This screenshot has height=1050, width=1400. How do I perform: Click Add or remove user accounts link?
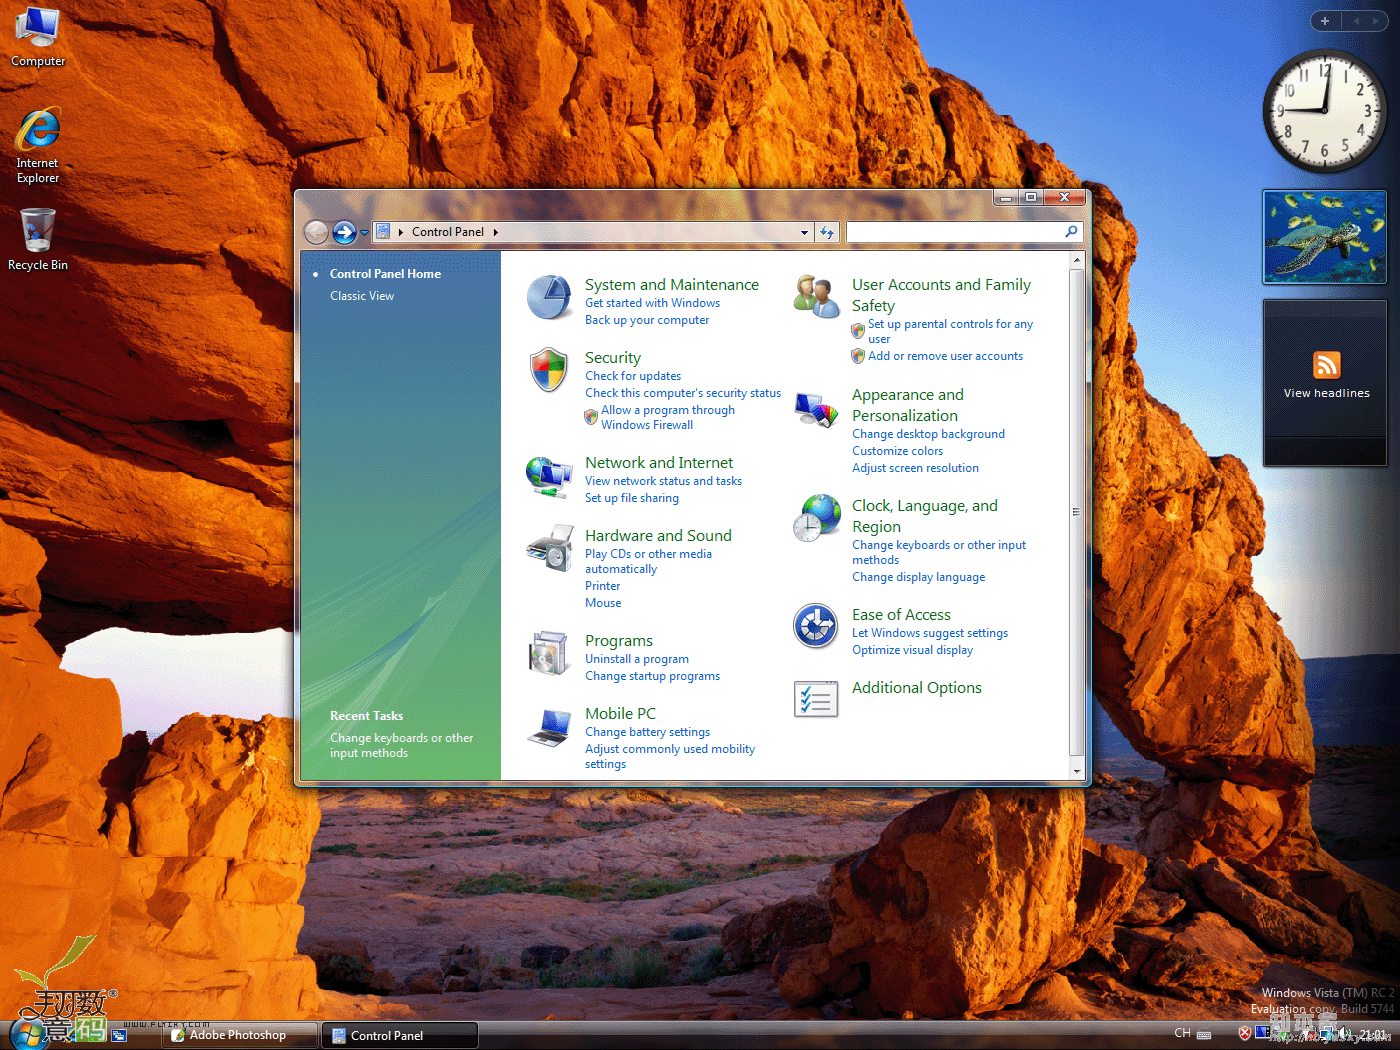945,356
